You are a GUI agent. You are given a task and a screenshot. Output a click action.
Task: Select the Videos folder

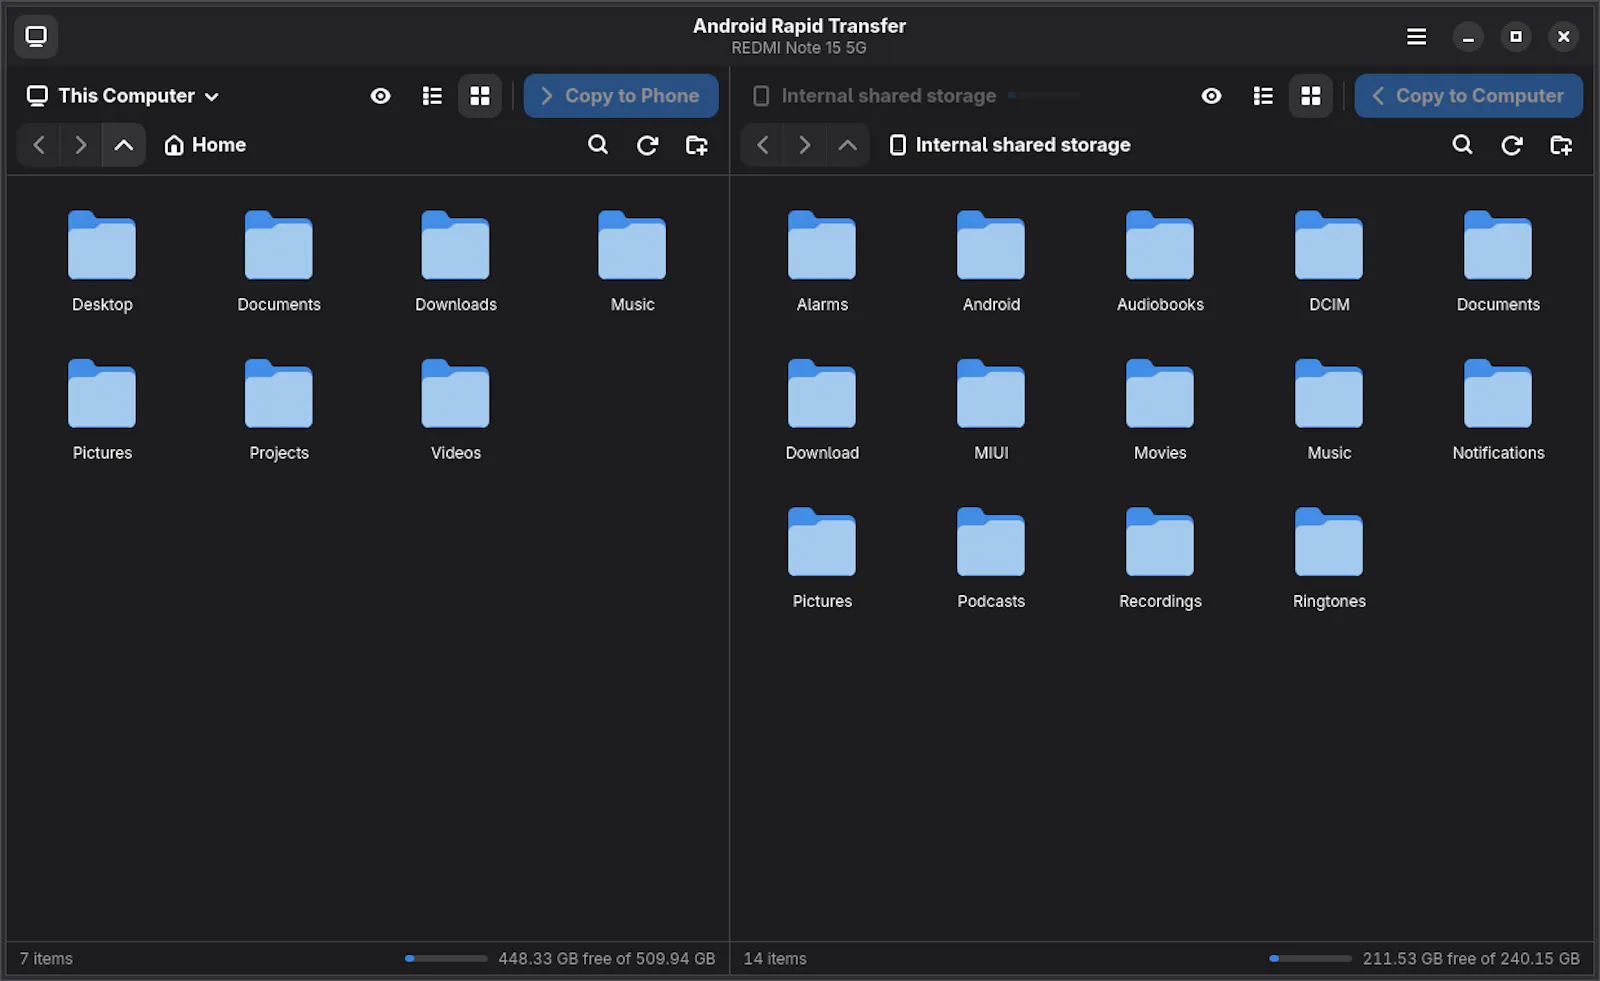pyautogui.click(x=456, y=410)
